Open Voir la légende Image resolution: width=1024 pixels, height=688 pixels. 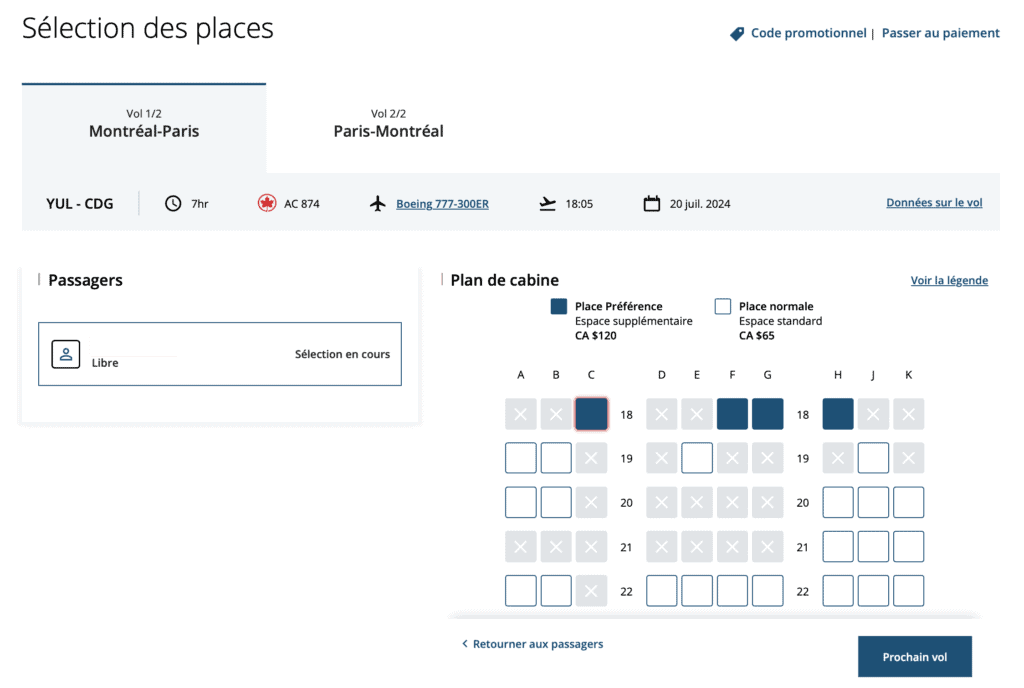[x=948, y=280]
